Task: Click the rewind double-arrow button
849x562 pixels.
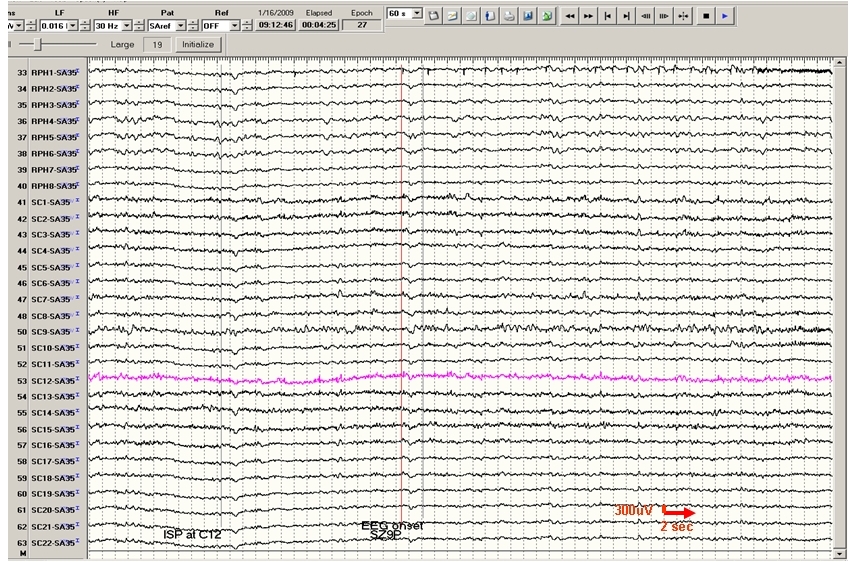Action: (x=570, y=18)
